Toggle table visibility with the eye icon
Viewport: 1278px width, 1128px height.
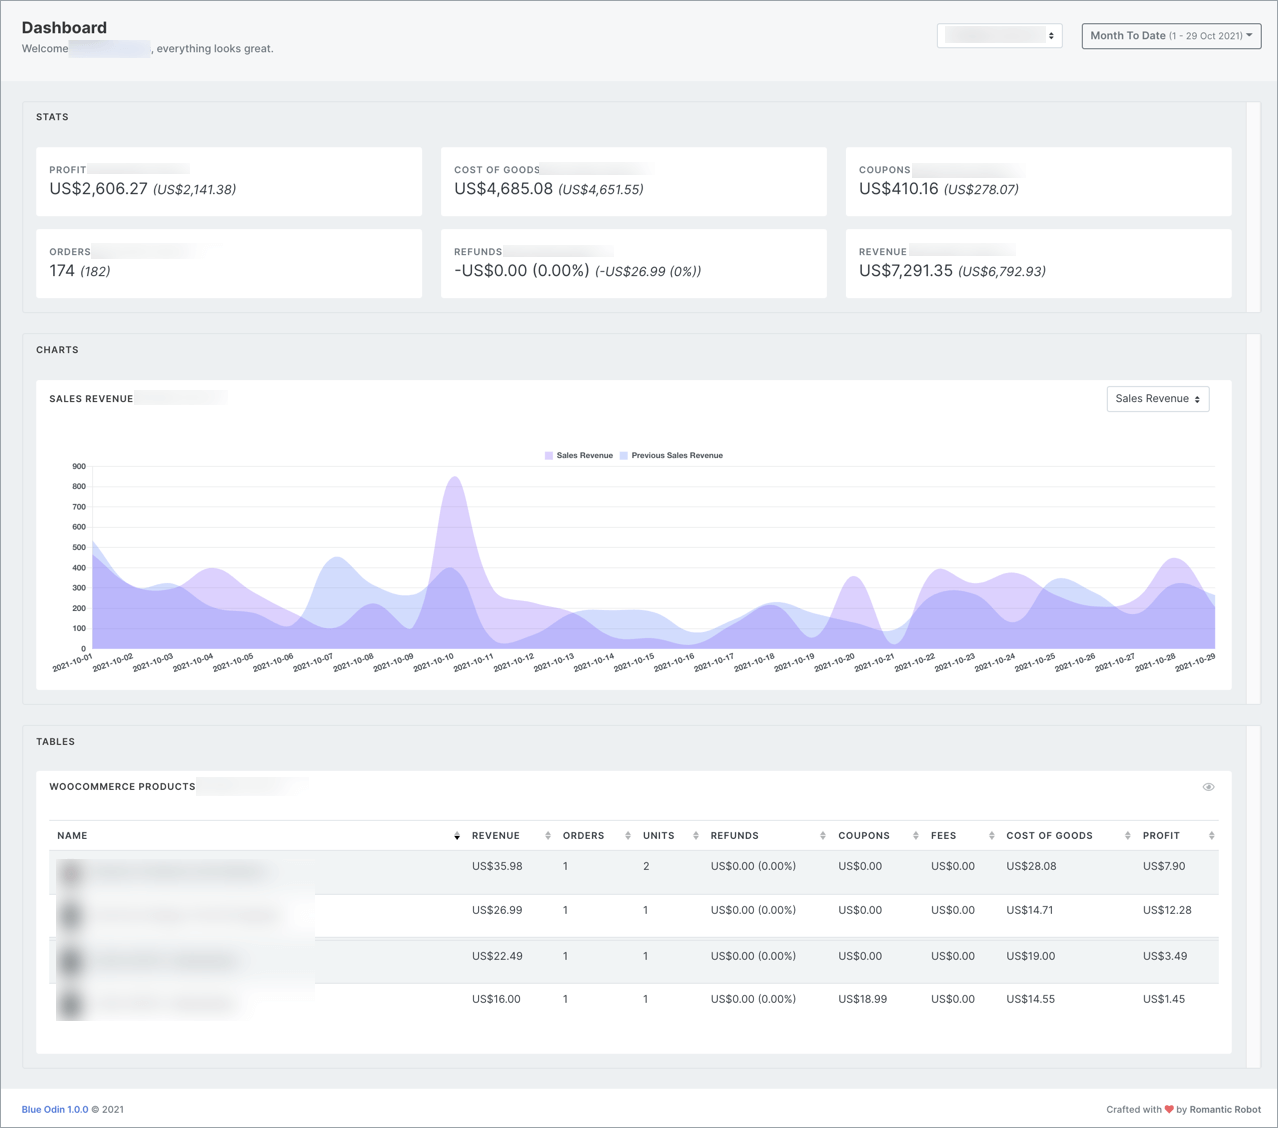(1208, 787)
